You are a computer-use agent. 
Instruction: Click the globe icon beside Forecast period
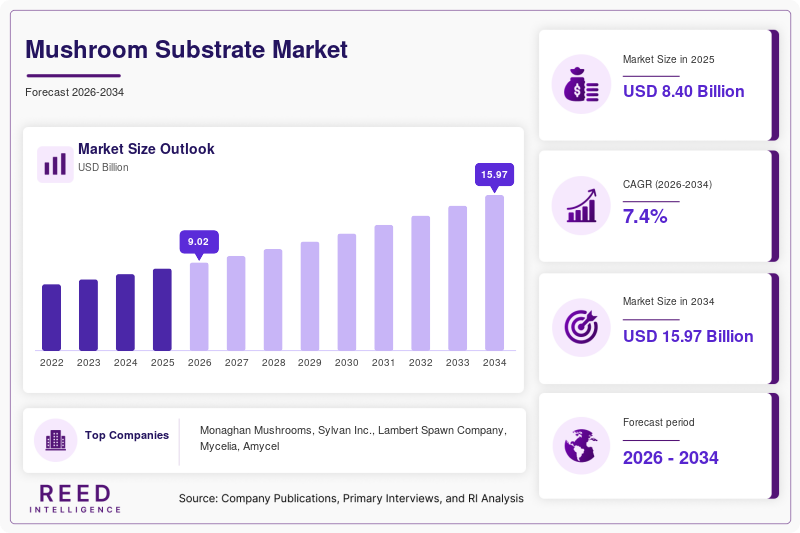pos(581,446)
